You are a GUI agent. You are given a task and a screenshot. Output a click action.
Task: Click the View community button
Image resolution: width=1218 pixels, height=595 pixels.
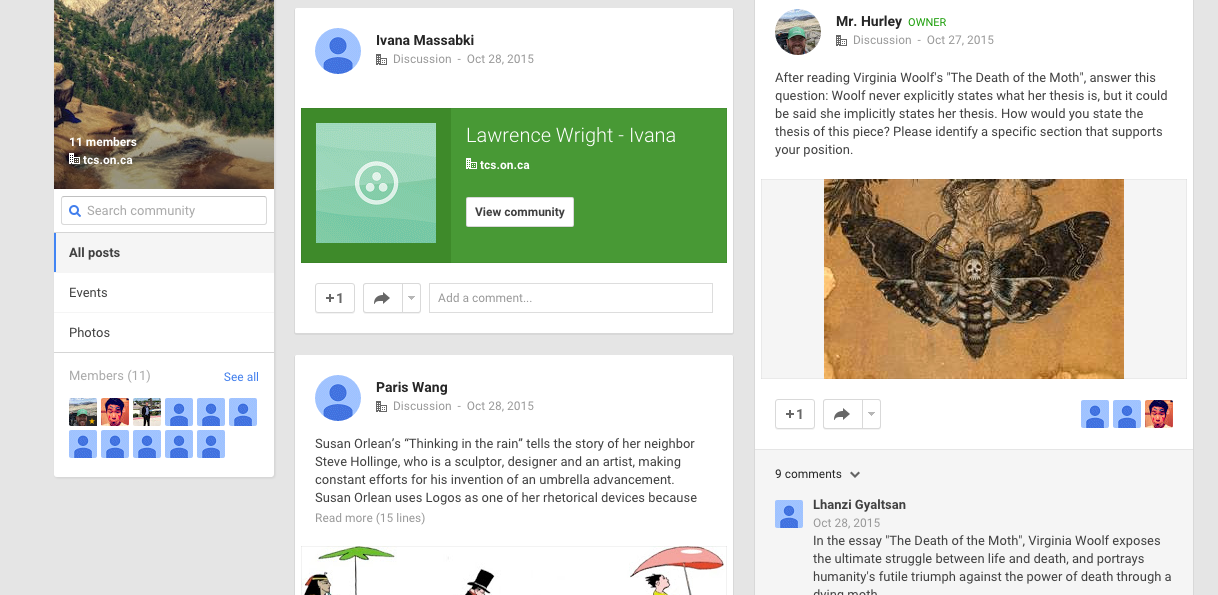click(520, 212)
